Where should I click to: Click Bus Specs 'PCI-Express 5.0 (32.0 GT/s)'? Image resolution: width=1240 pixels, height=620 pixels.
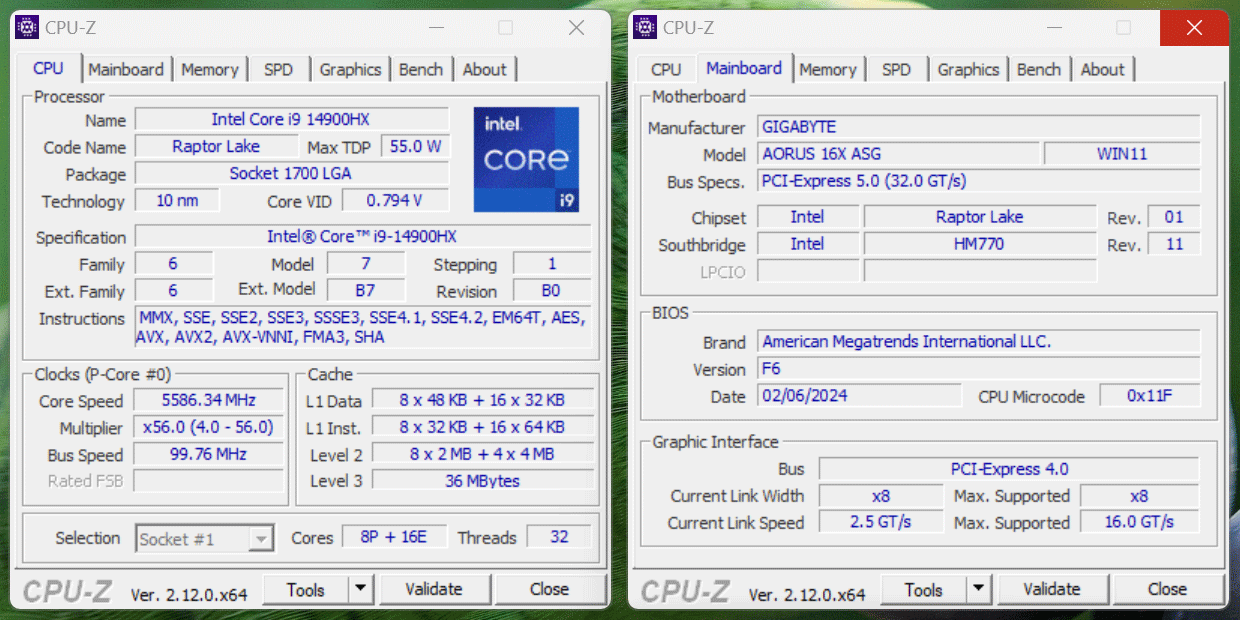point(979,181)
